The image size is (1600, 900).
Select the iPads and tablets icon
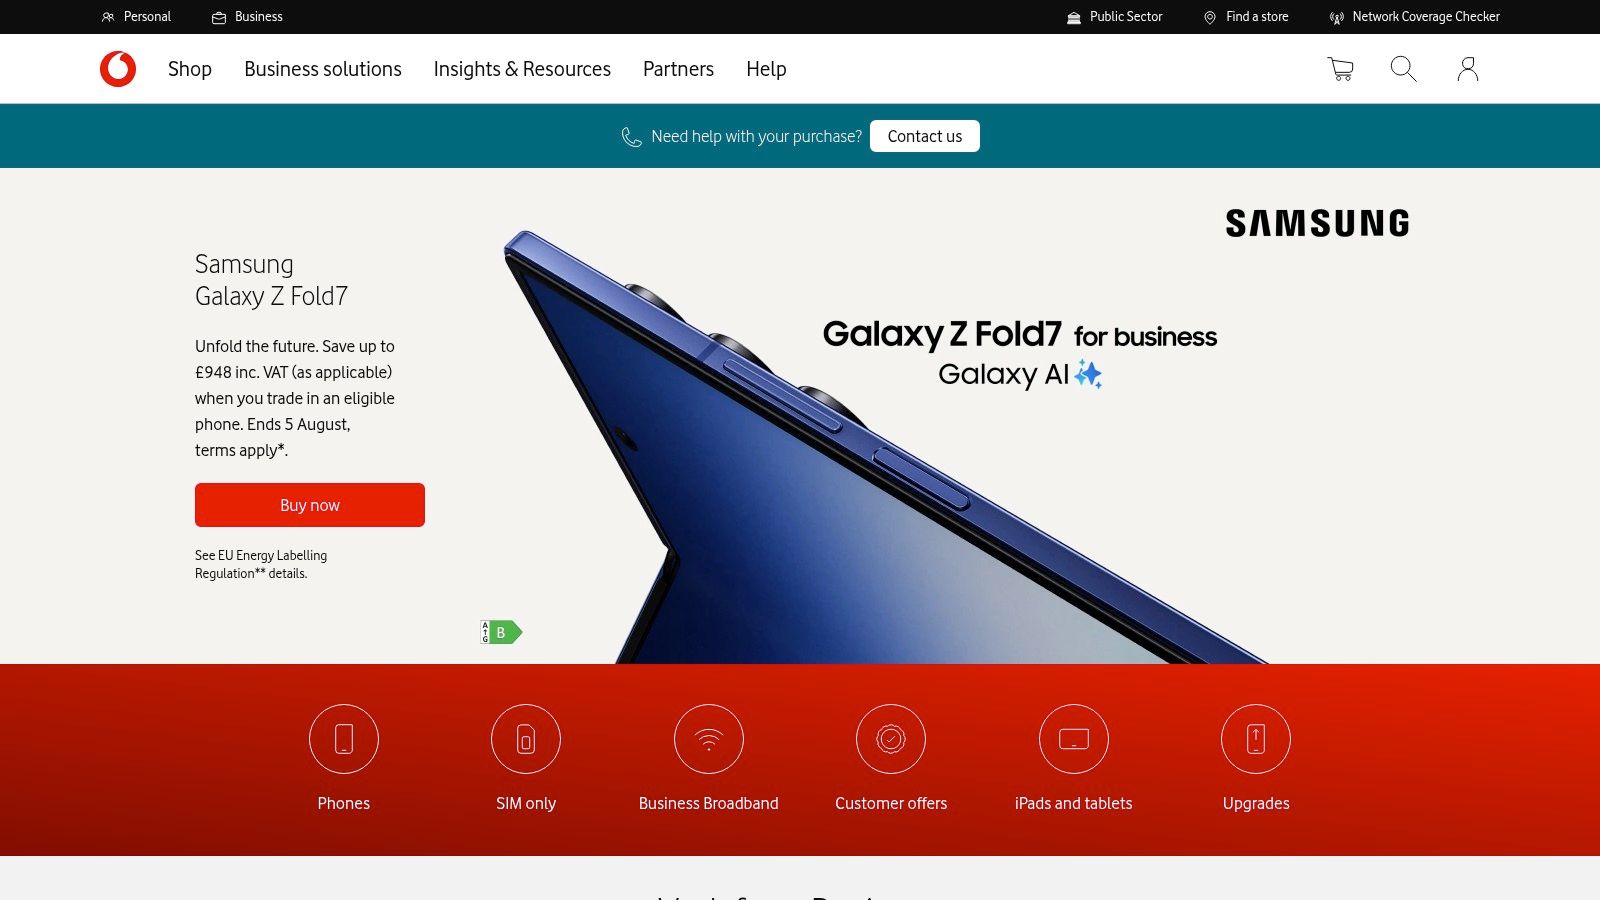point(1074,739)
